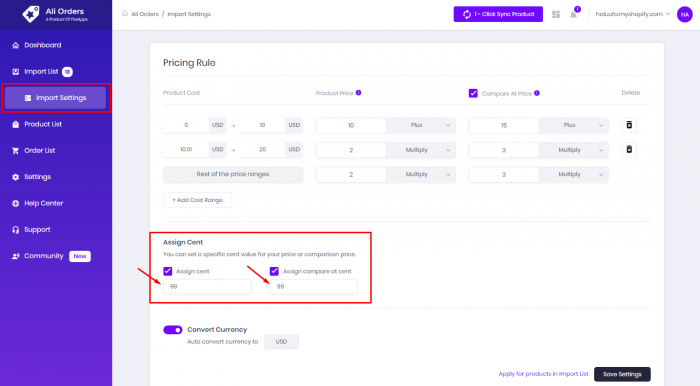This screenshot has height=386, width=700.
Task: Click the HA user avatar
Action: [x=684, y=14]
